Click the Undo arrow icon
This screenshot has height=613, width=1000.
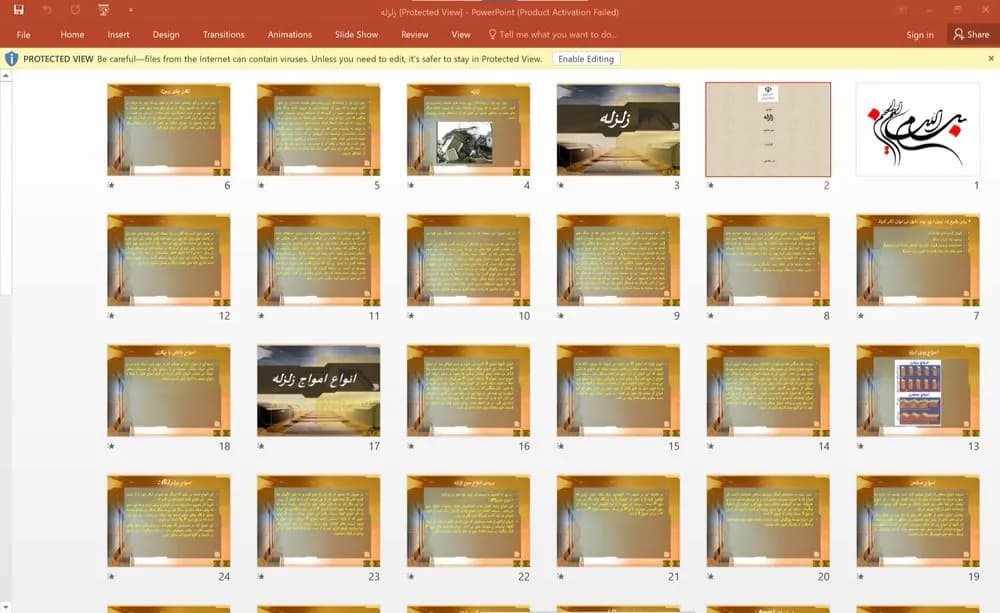pos(47,10)
